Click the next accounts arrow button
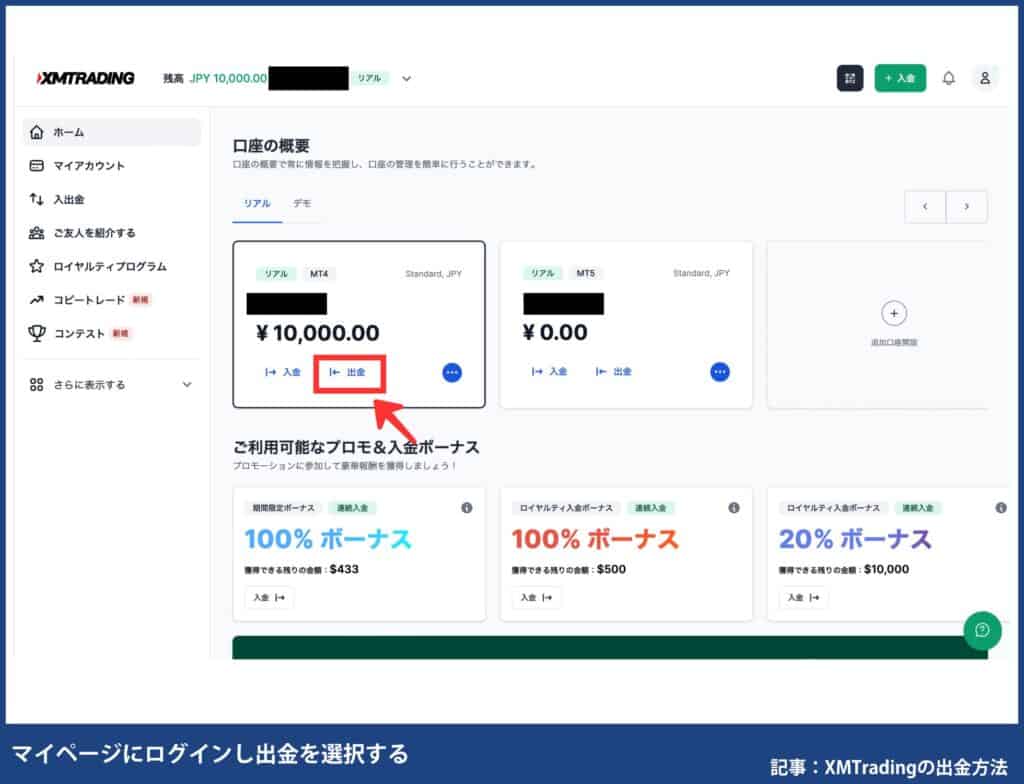The width and height of the screenshot is (1024, 784). point(967,206)
